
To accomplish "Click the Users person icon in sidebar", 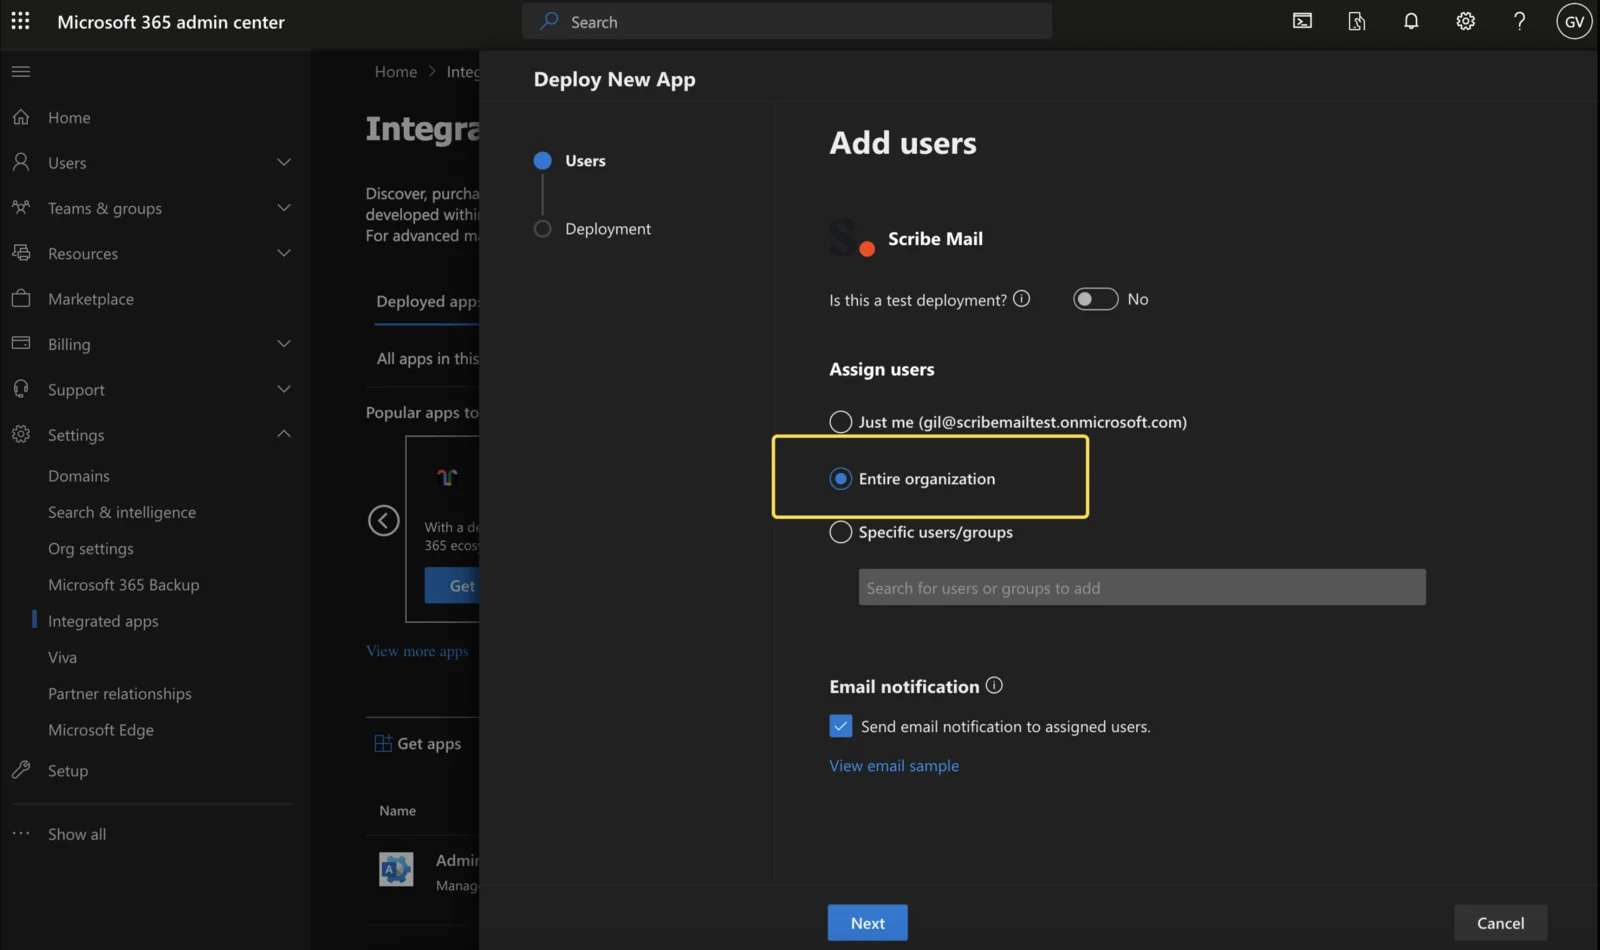I will (x=21, y=162).
